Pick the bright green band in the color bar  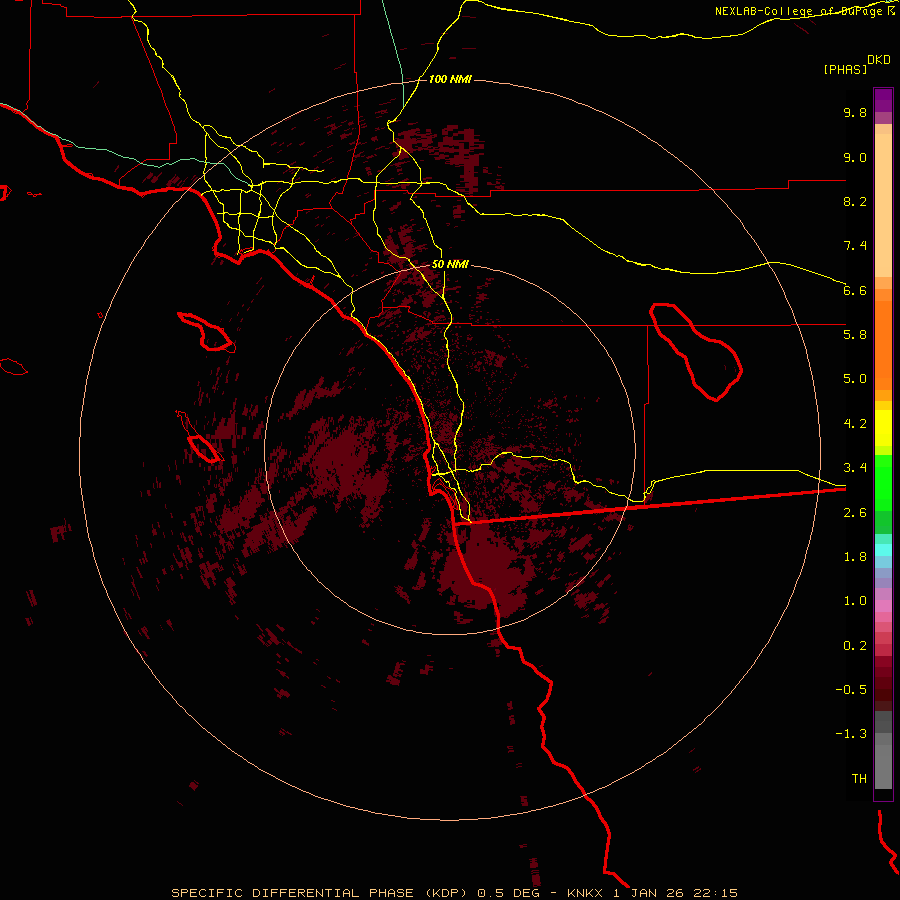coord(883,484)
